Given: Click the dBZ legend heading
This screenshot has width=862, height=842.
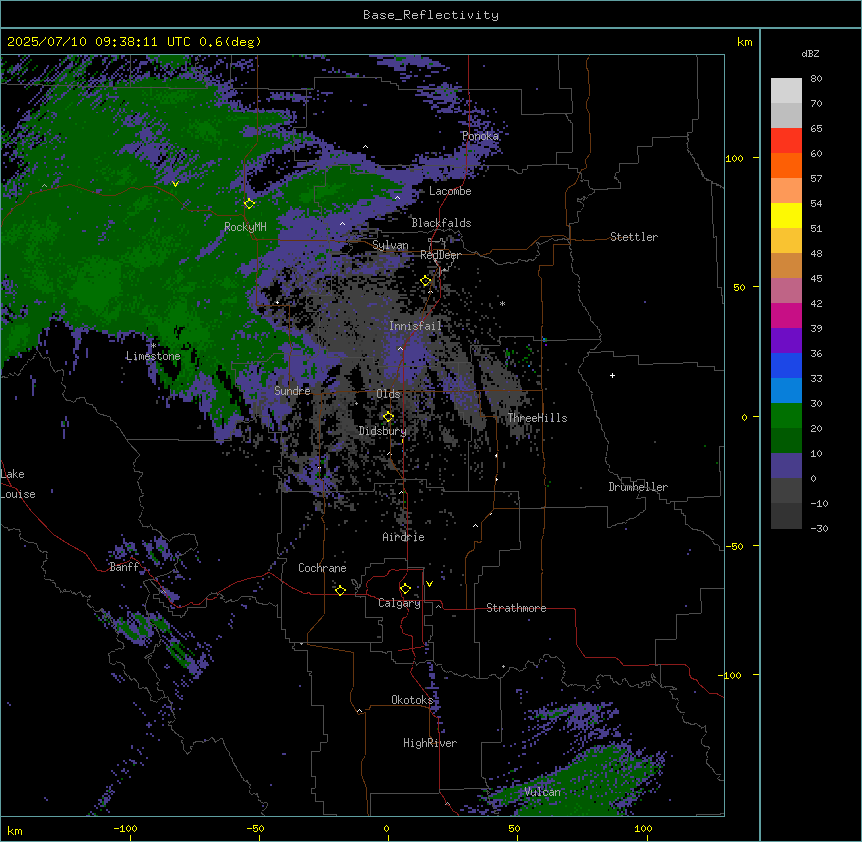Looking at the screenshot, I should pos(810,53).
